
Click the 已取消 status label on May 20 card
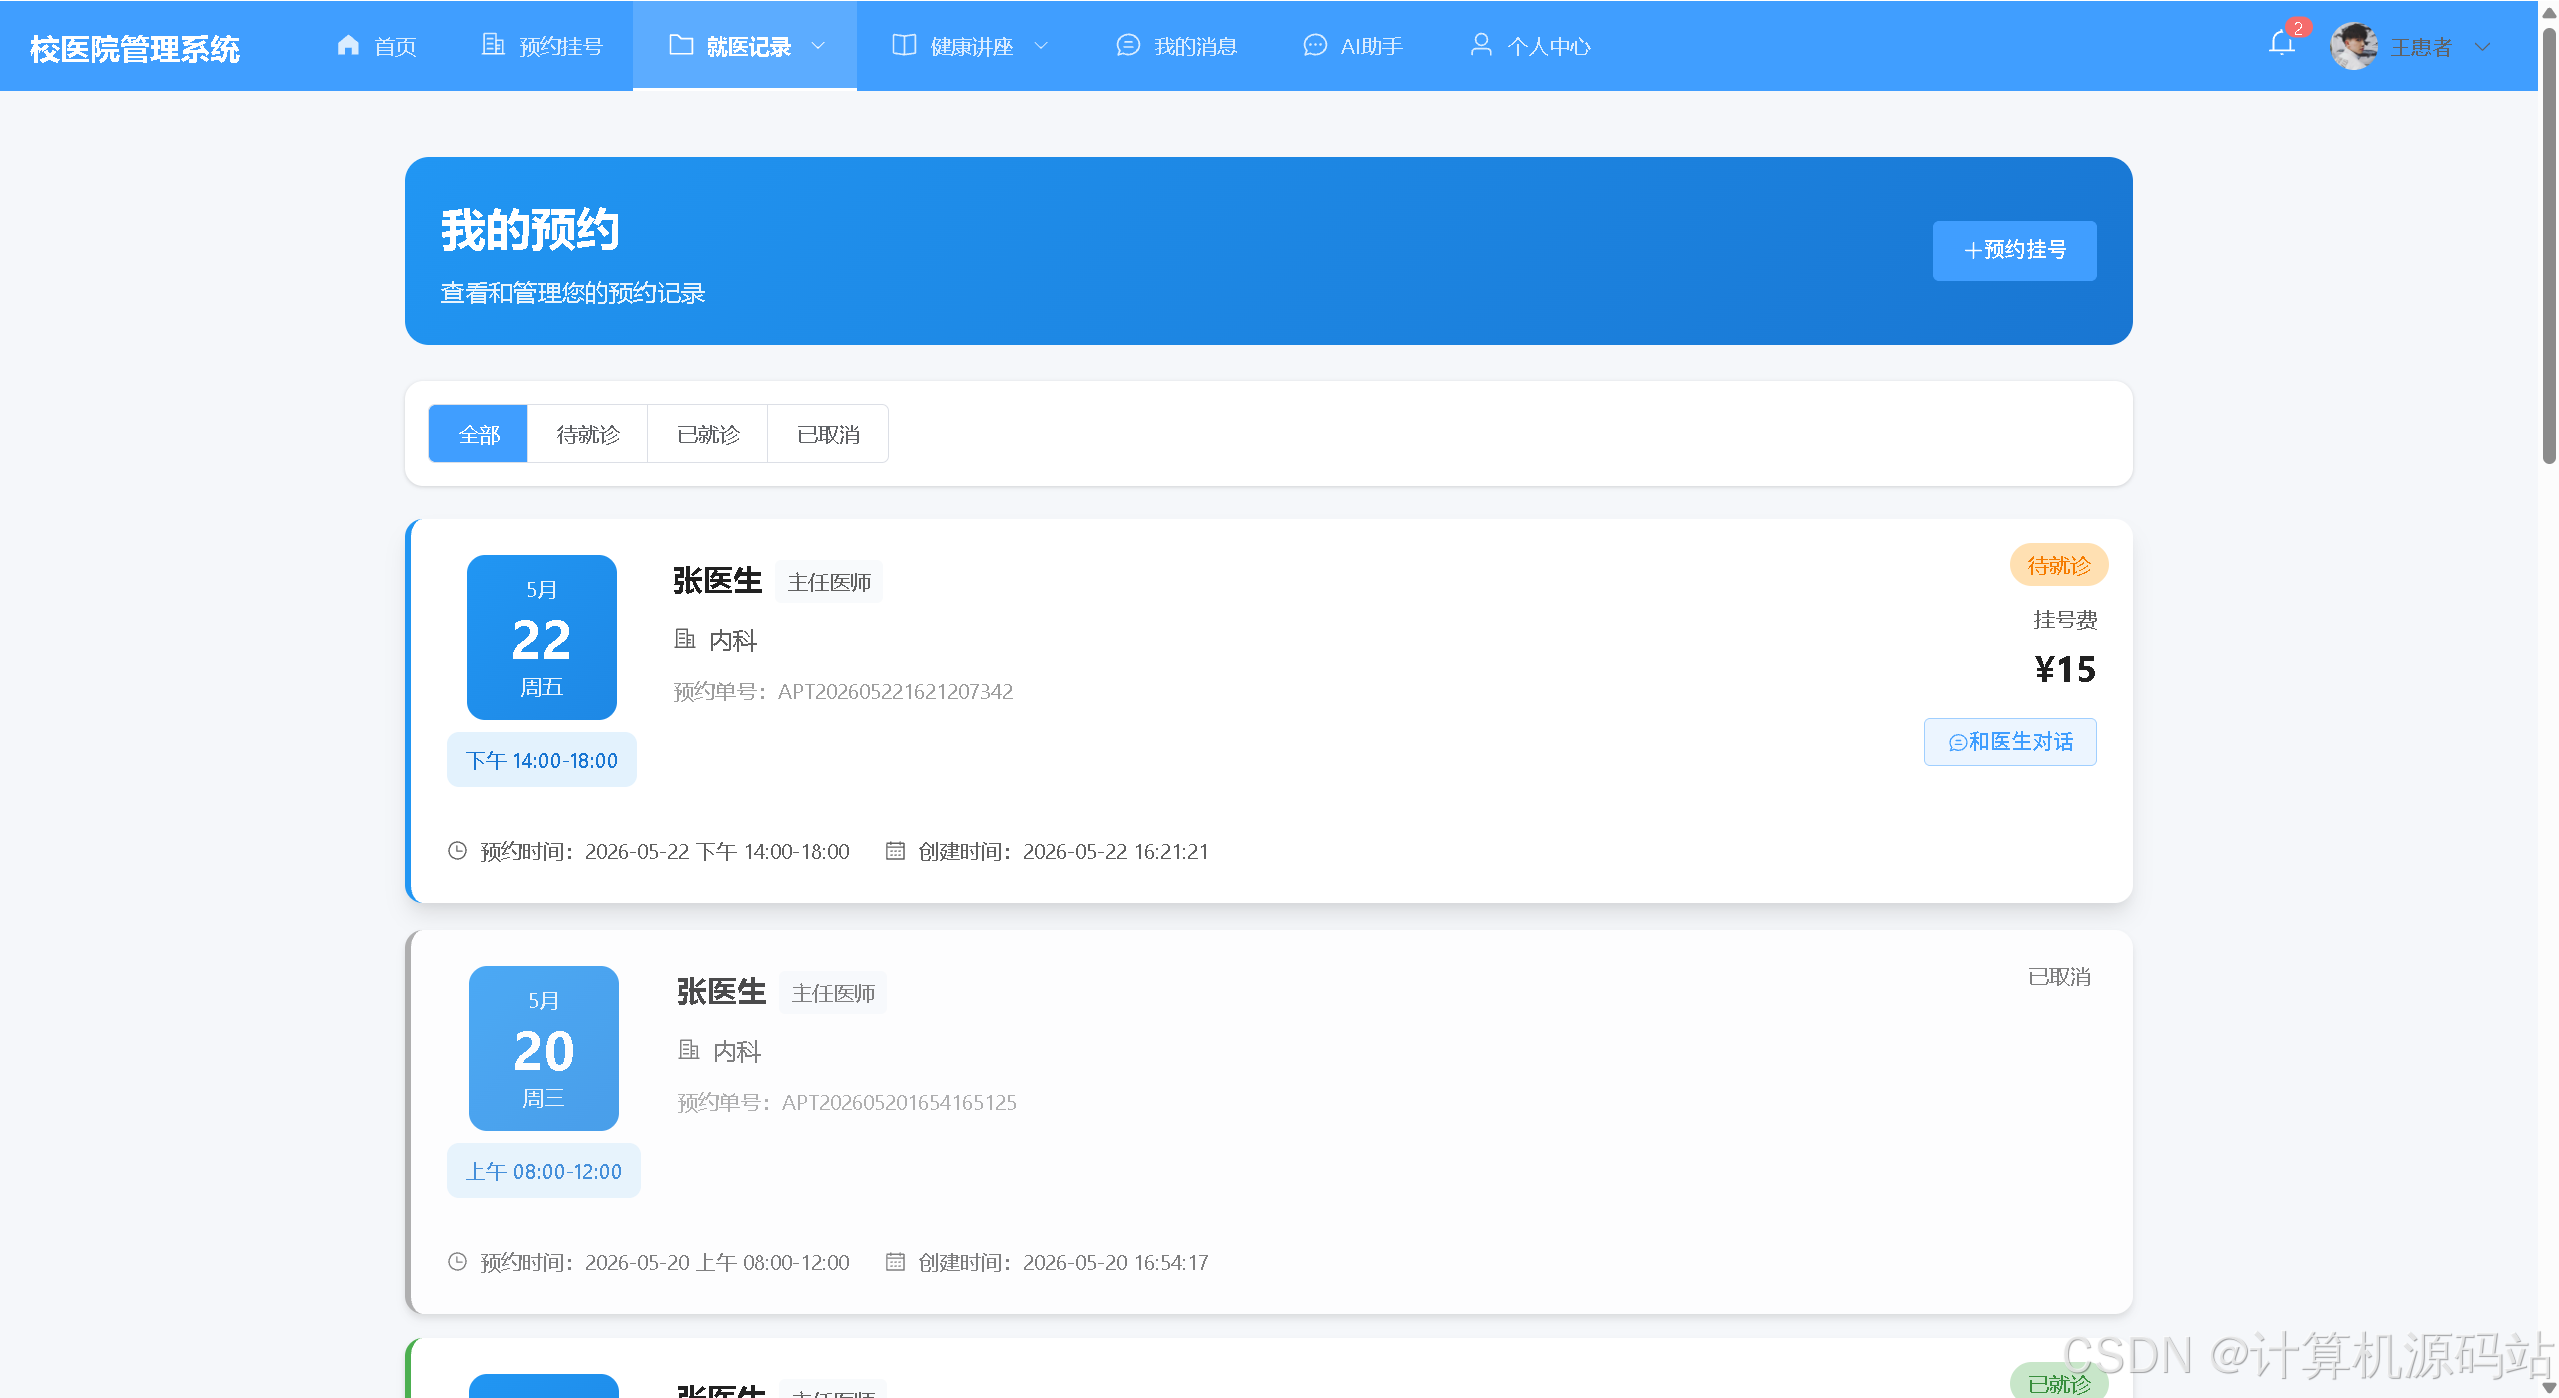(x=2059, y=977)
